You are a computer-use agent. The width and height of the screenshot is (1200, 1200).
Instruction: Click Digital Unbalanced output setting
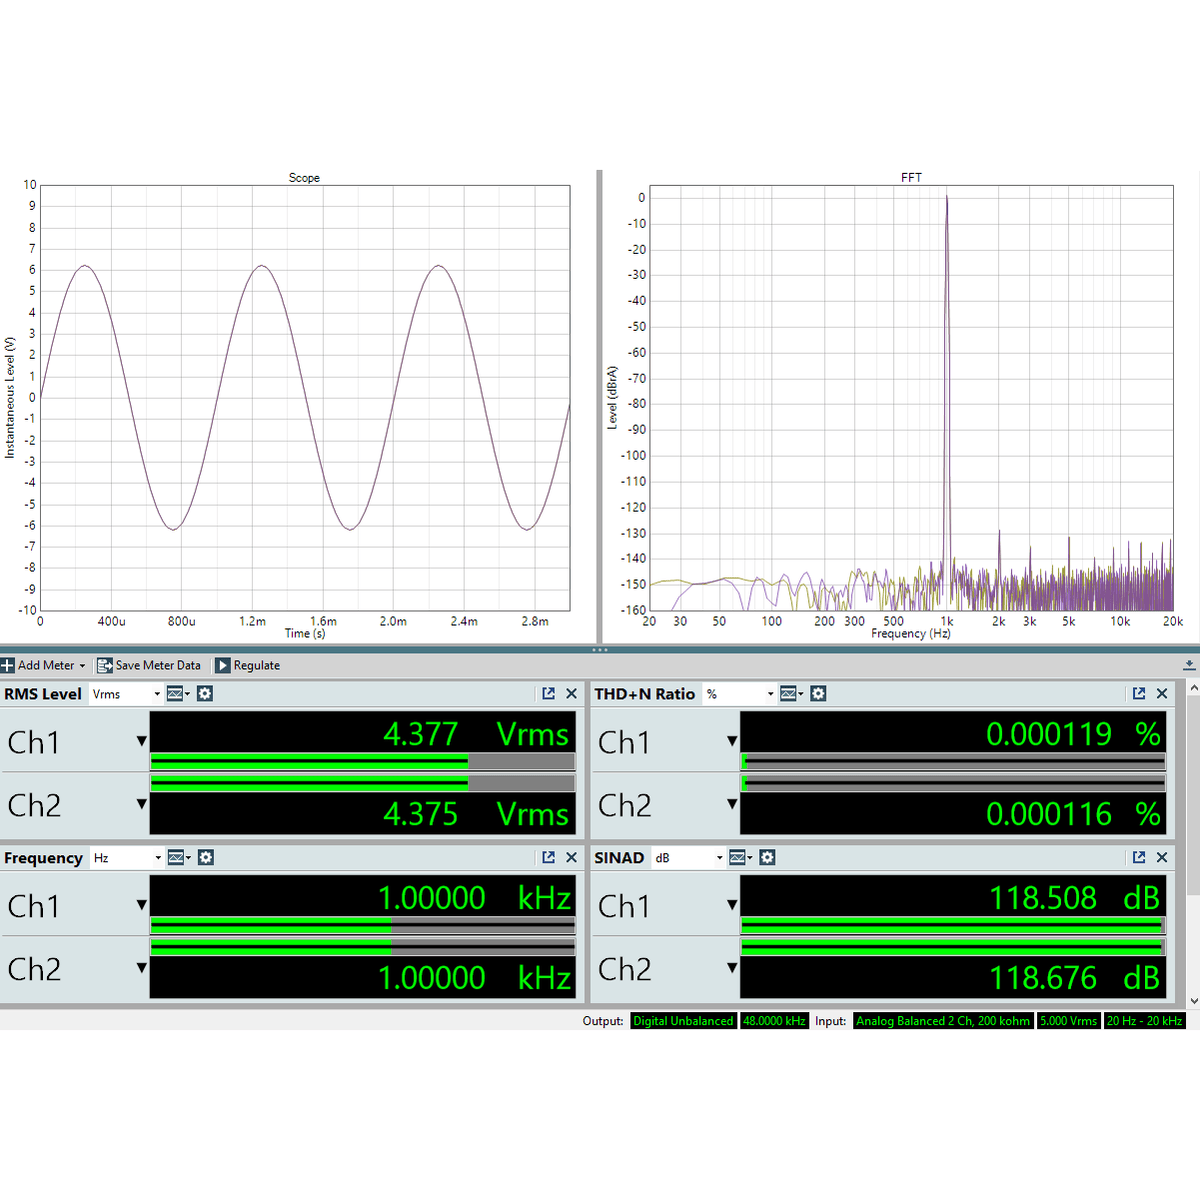[x=683, y=1021]
